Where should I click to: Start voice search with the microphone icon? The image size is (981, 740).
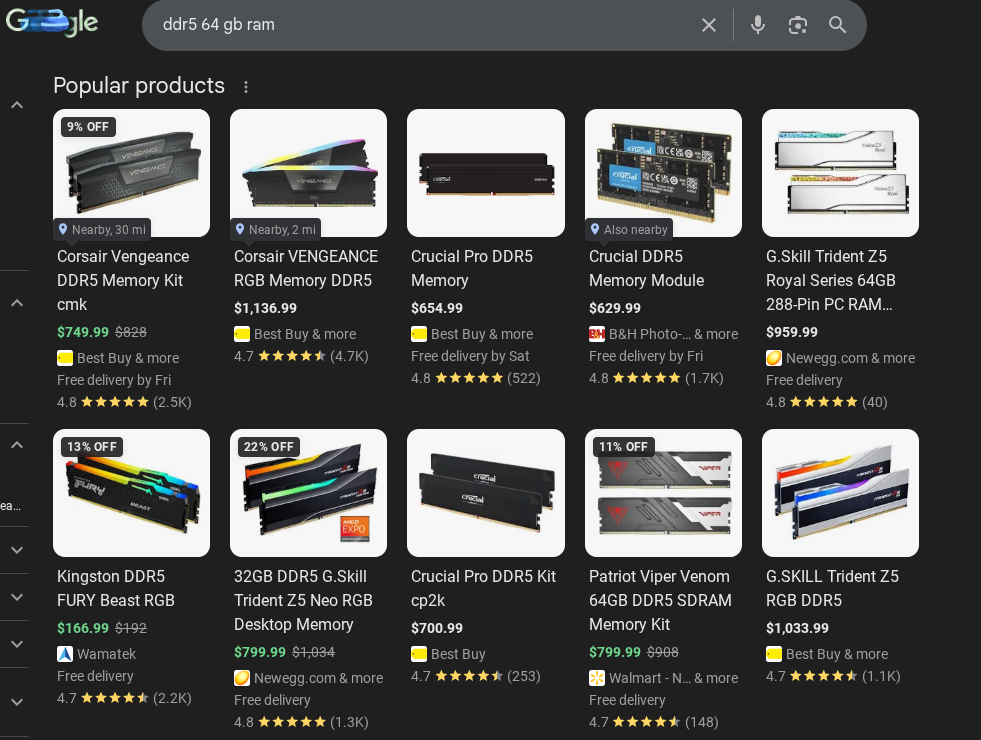point(758,25)
